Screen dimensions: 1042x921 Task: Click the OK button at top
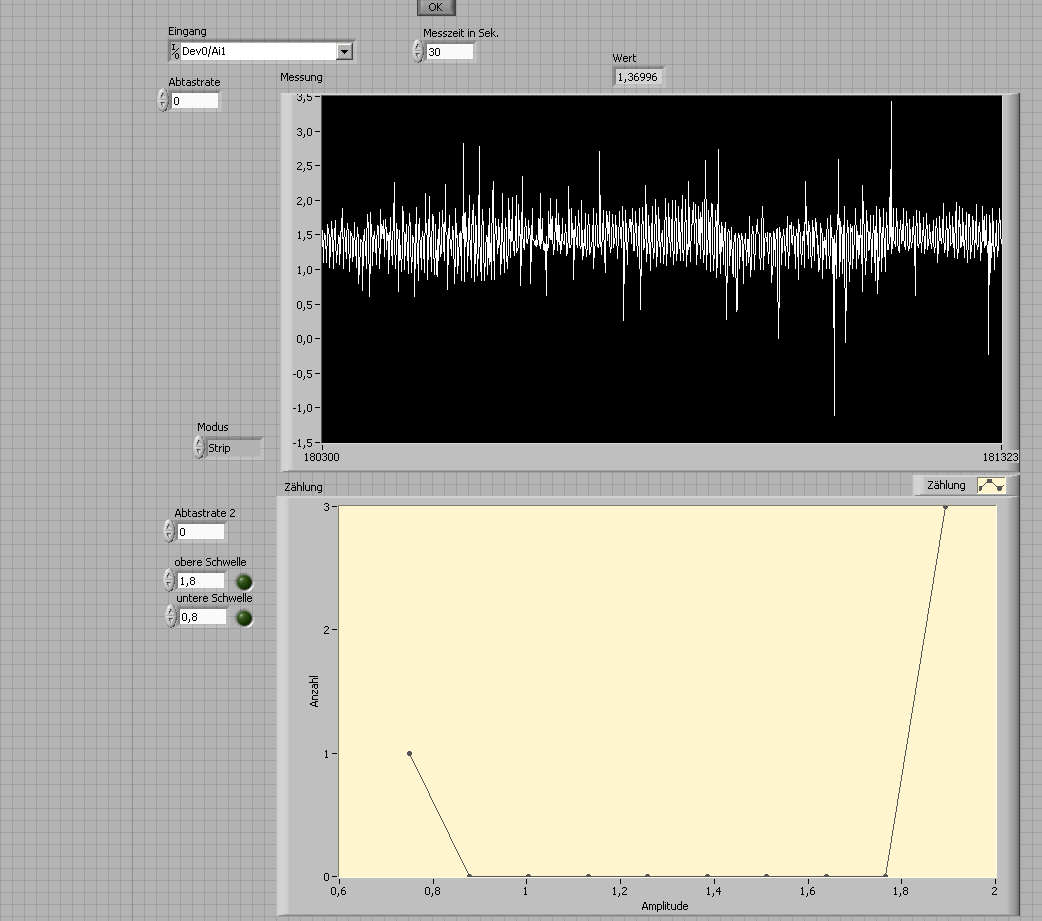(436, 7)
